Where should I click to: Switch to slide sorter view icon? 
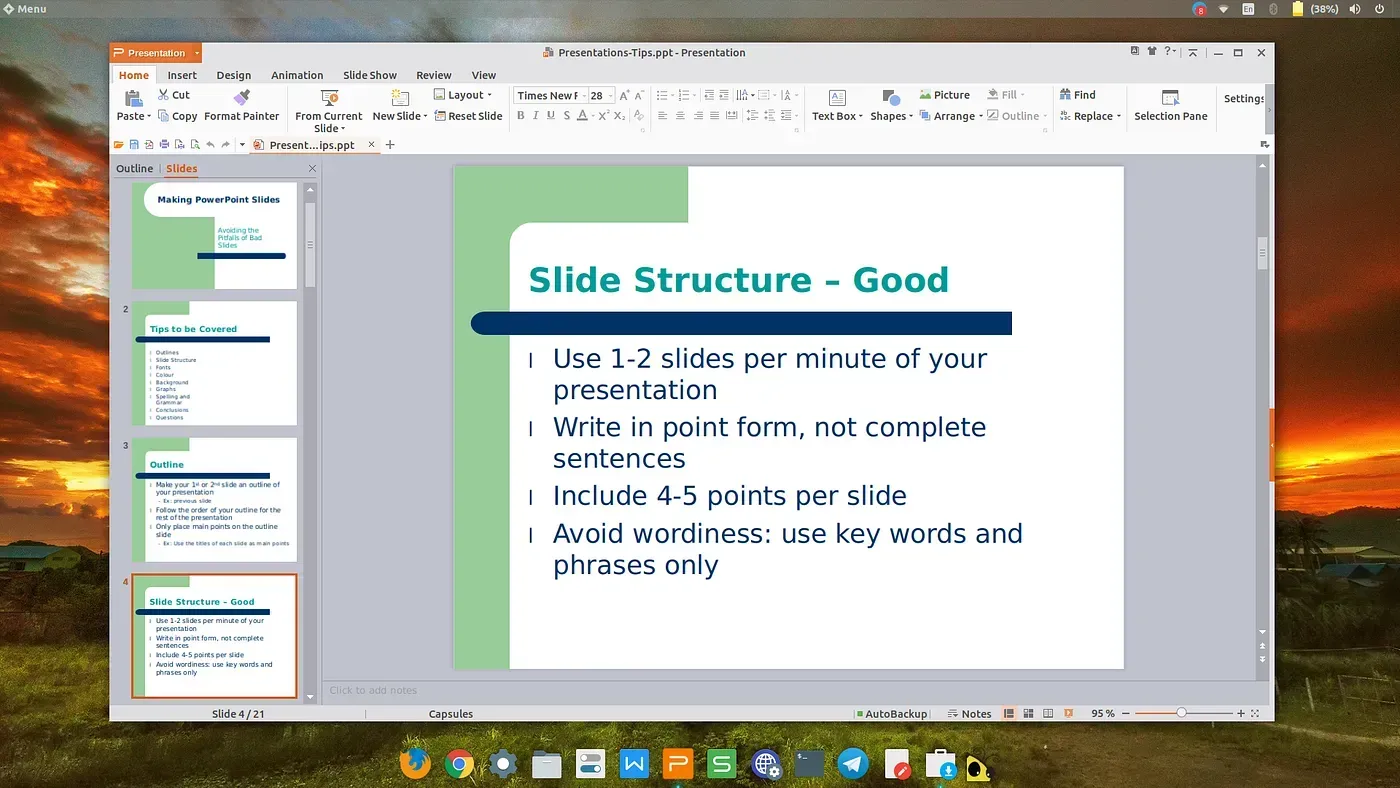coord(1029,714)
